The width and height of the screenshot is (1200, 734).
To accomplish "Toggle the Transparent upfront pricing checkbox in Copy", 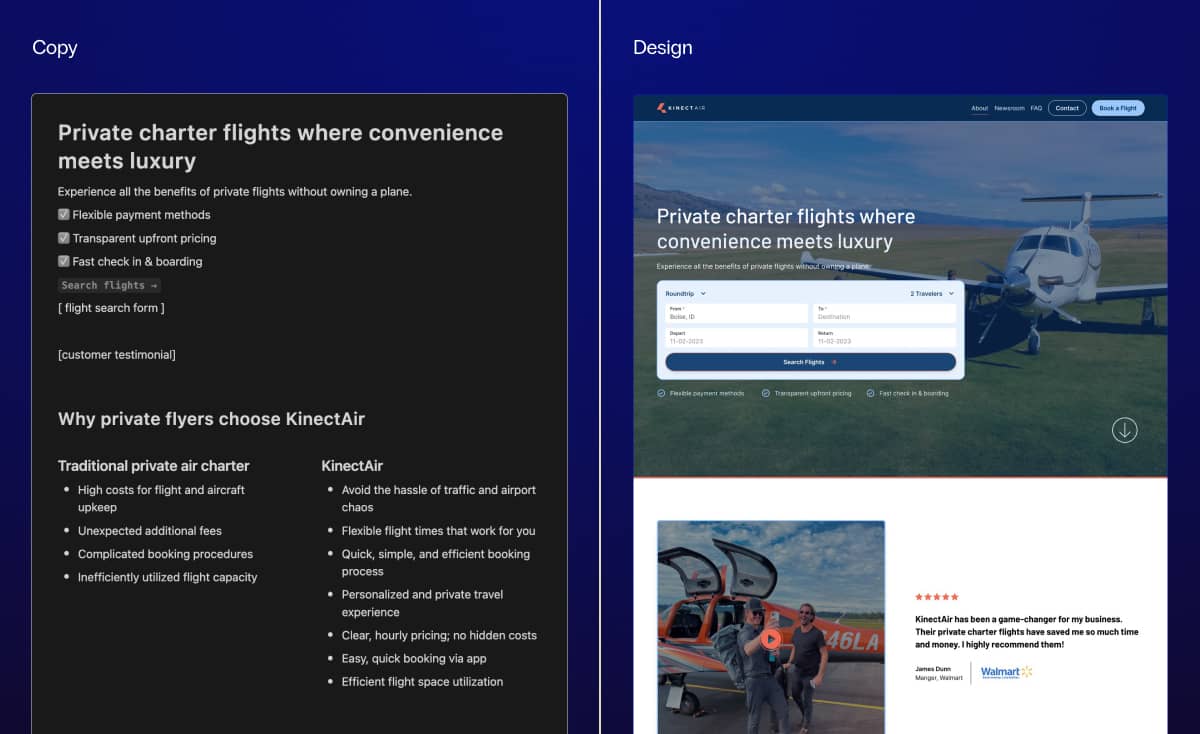I will [64, 238].
